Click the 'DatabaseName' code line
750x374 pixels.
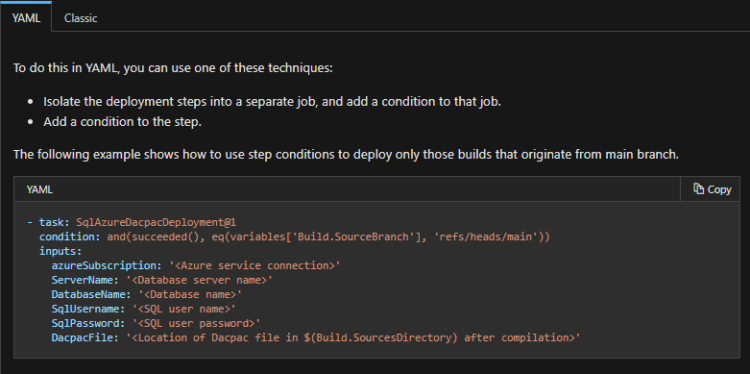(x=146, y=294)
